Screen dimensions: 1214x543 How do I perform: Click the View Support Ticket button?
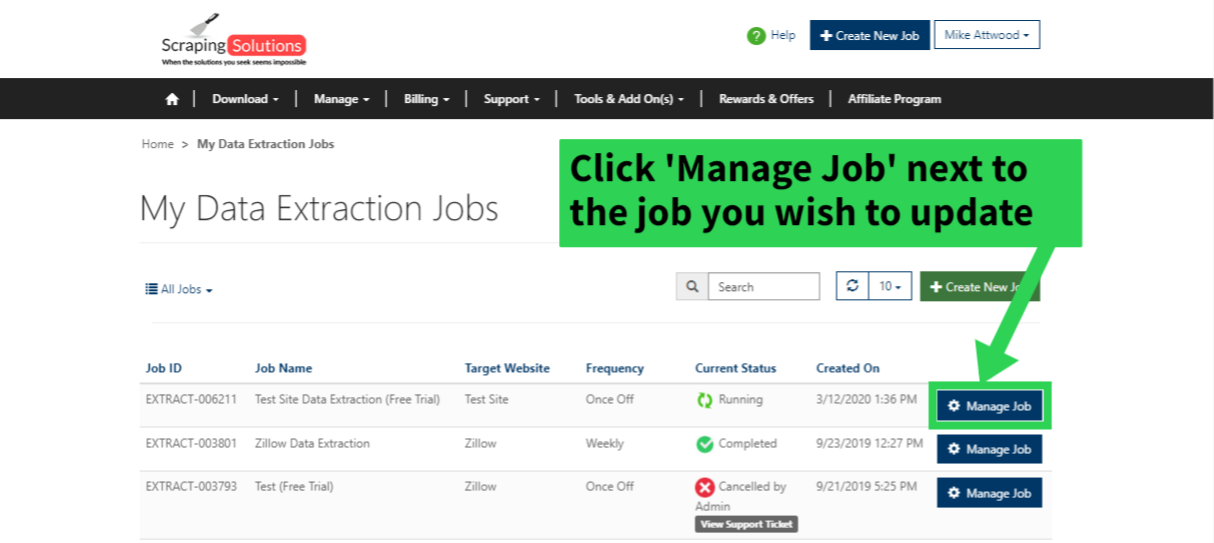point(746,524)
